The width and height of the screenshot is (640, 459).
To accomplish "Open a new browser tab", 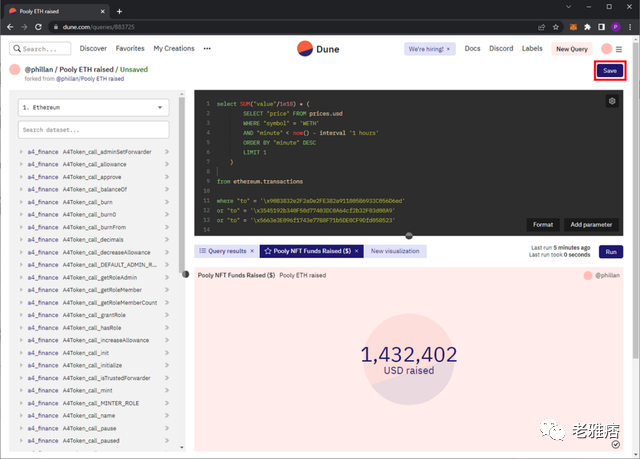I will (x=119, y=11).
